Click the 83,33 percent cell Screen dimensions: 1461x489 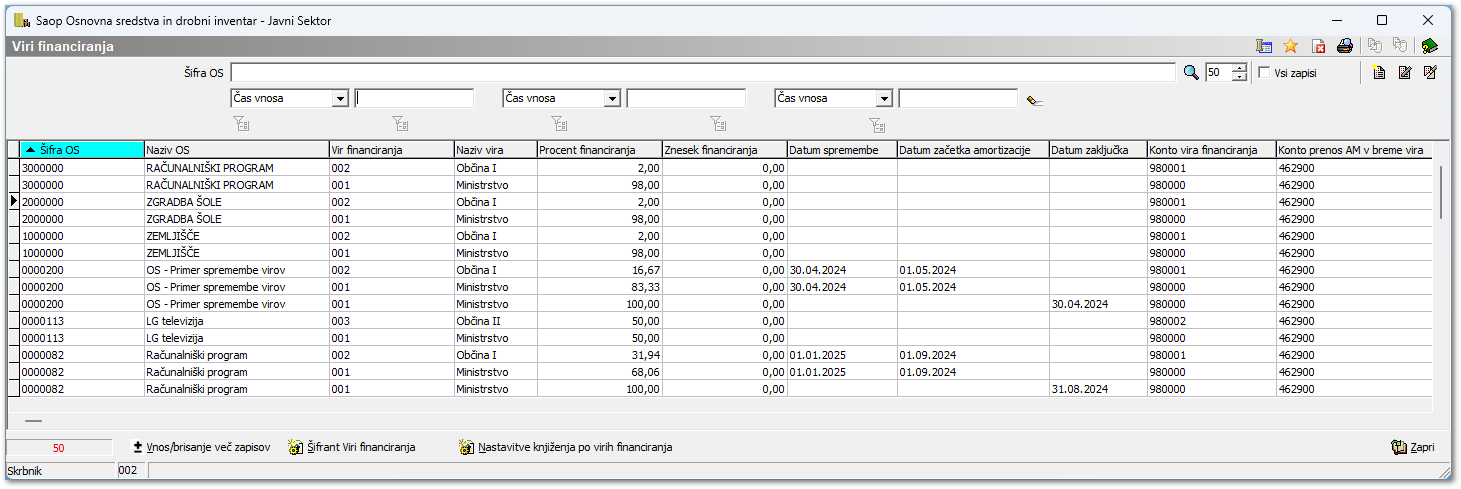(600, 286)
